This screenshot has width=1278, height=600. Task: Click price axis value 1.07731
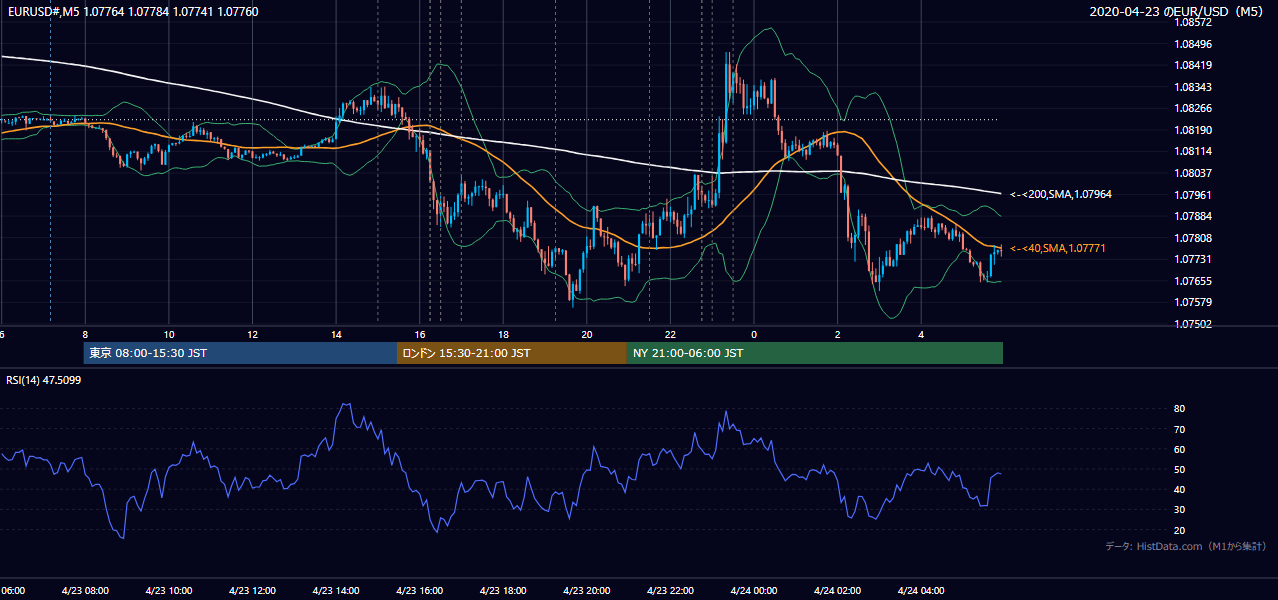(1193, 259)
